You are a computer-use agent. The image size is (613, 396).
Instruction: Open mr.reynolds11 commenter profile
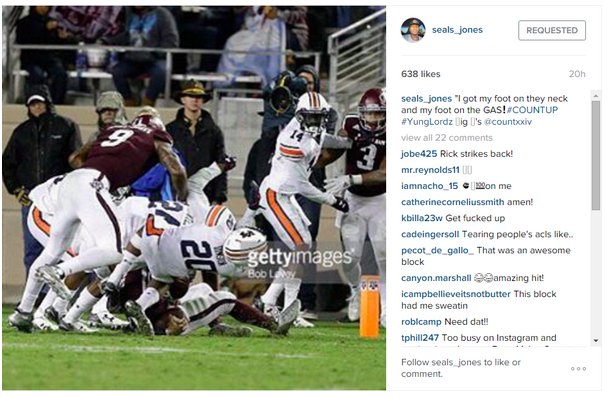click(430, 170)
